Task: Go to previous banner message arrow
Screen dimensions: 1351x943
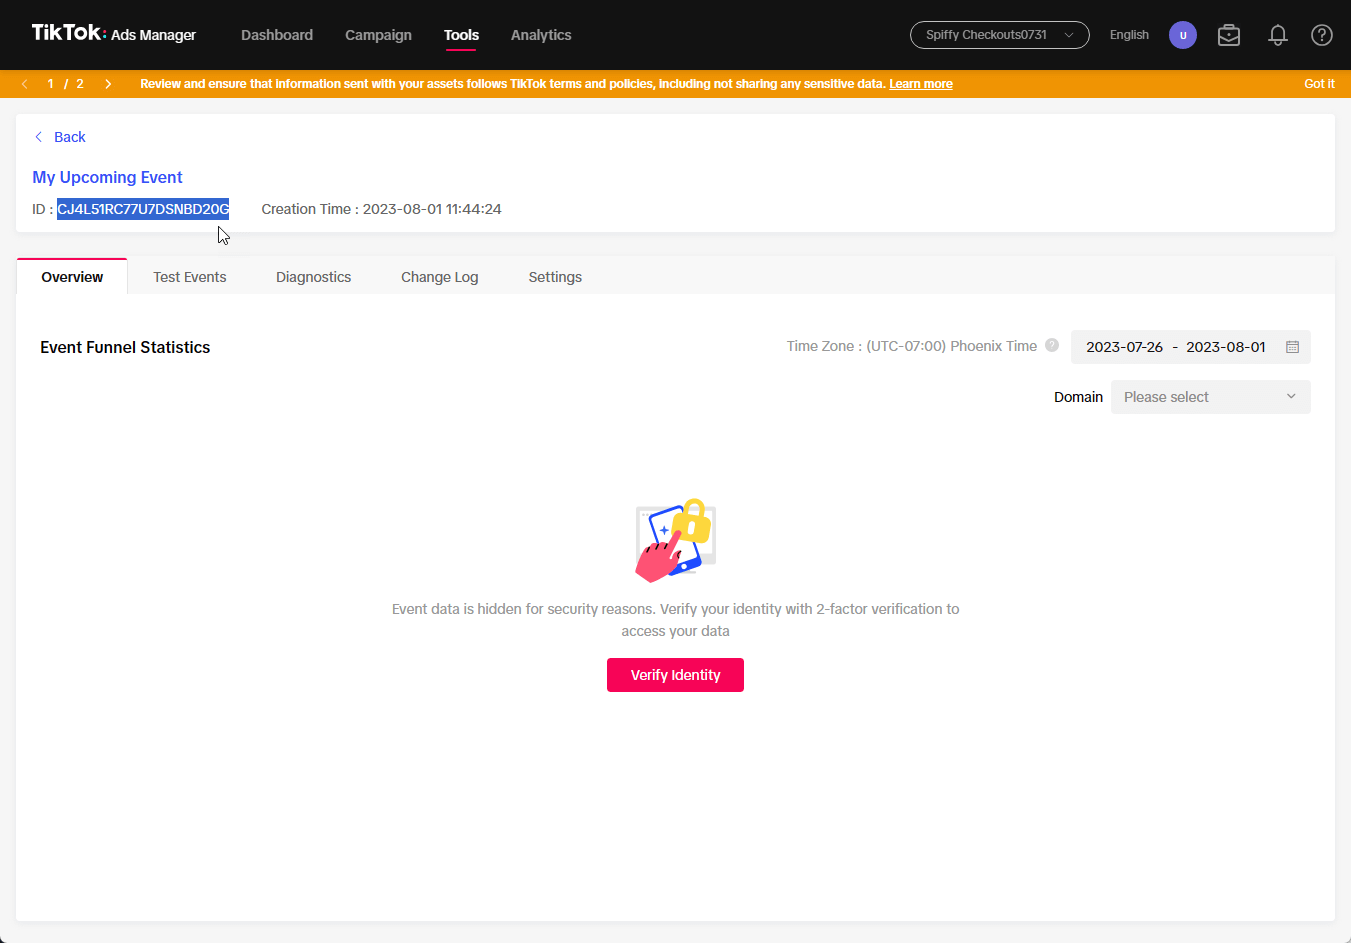Action: pyautogui.click(x=25, y=84)
